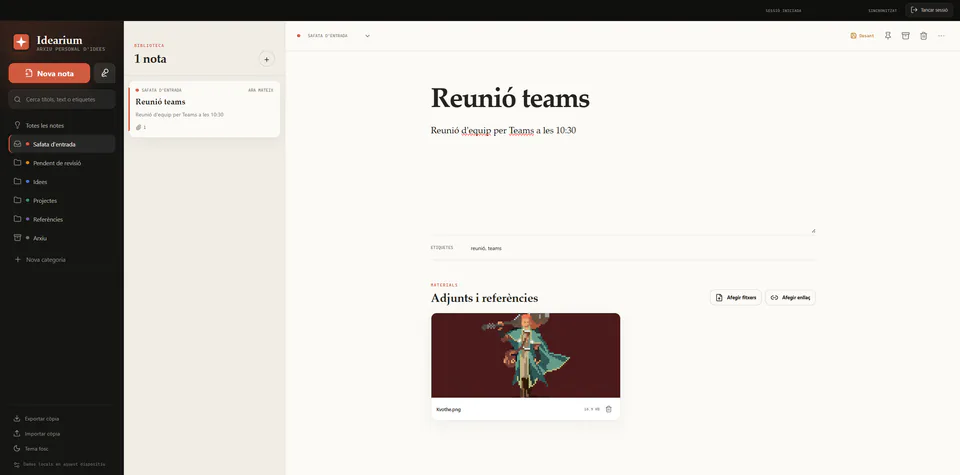Click the folder icon beside Idees
This screenshot has height=475, width=960.
coord(18,182)
